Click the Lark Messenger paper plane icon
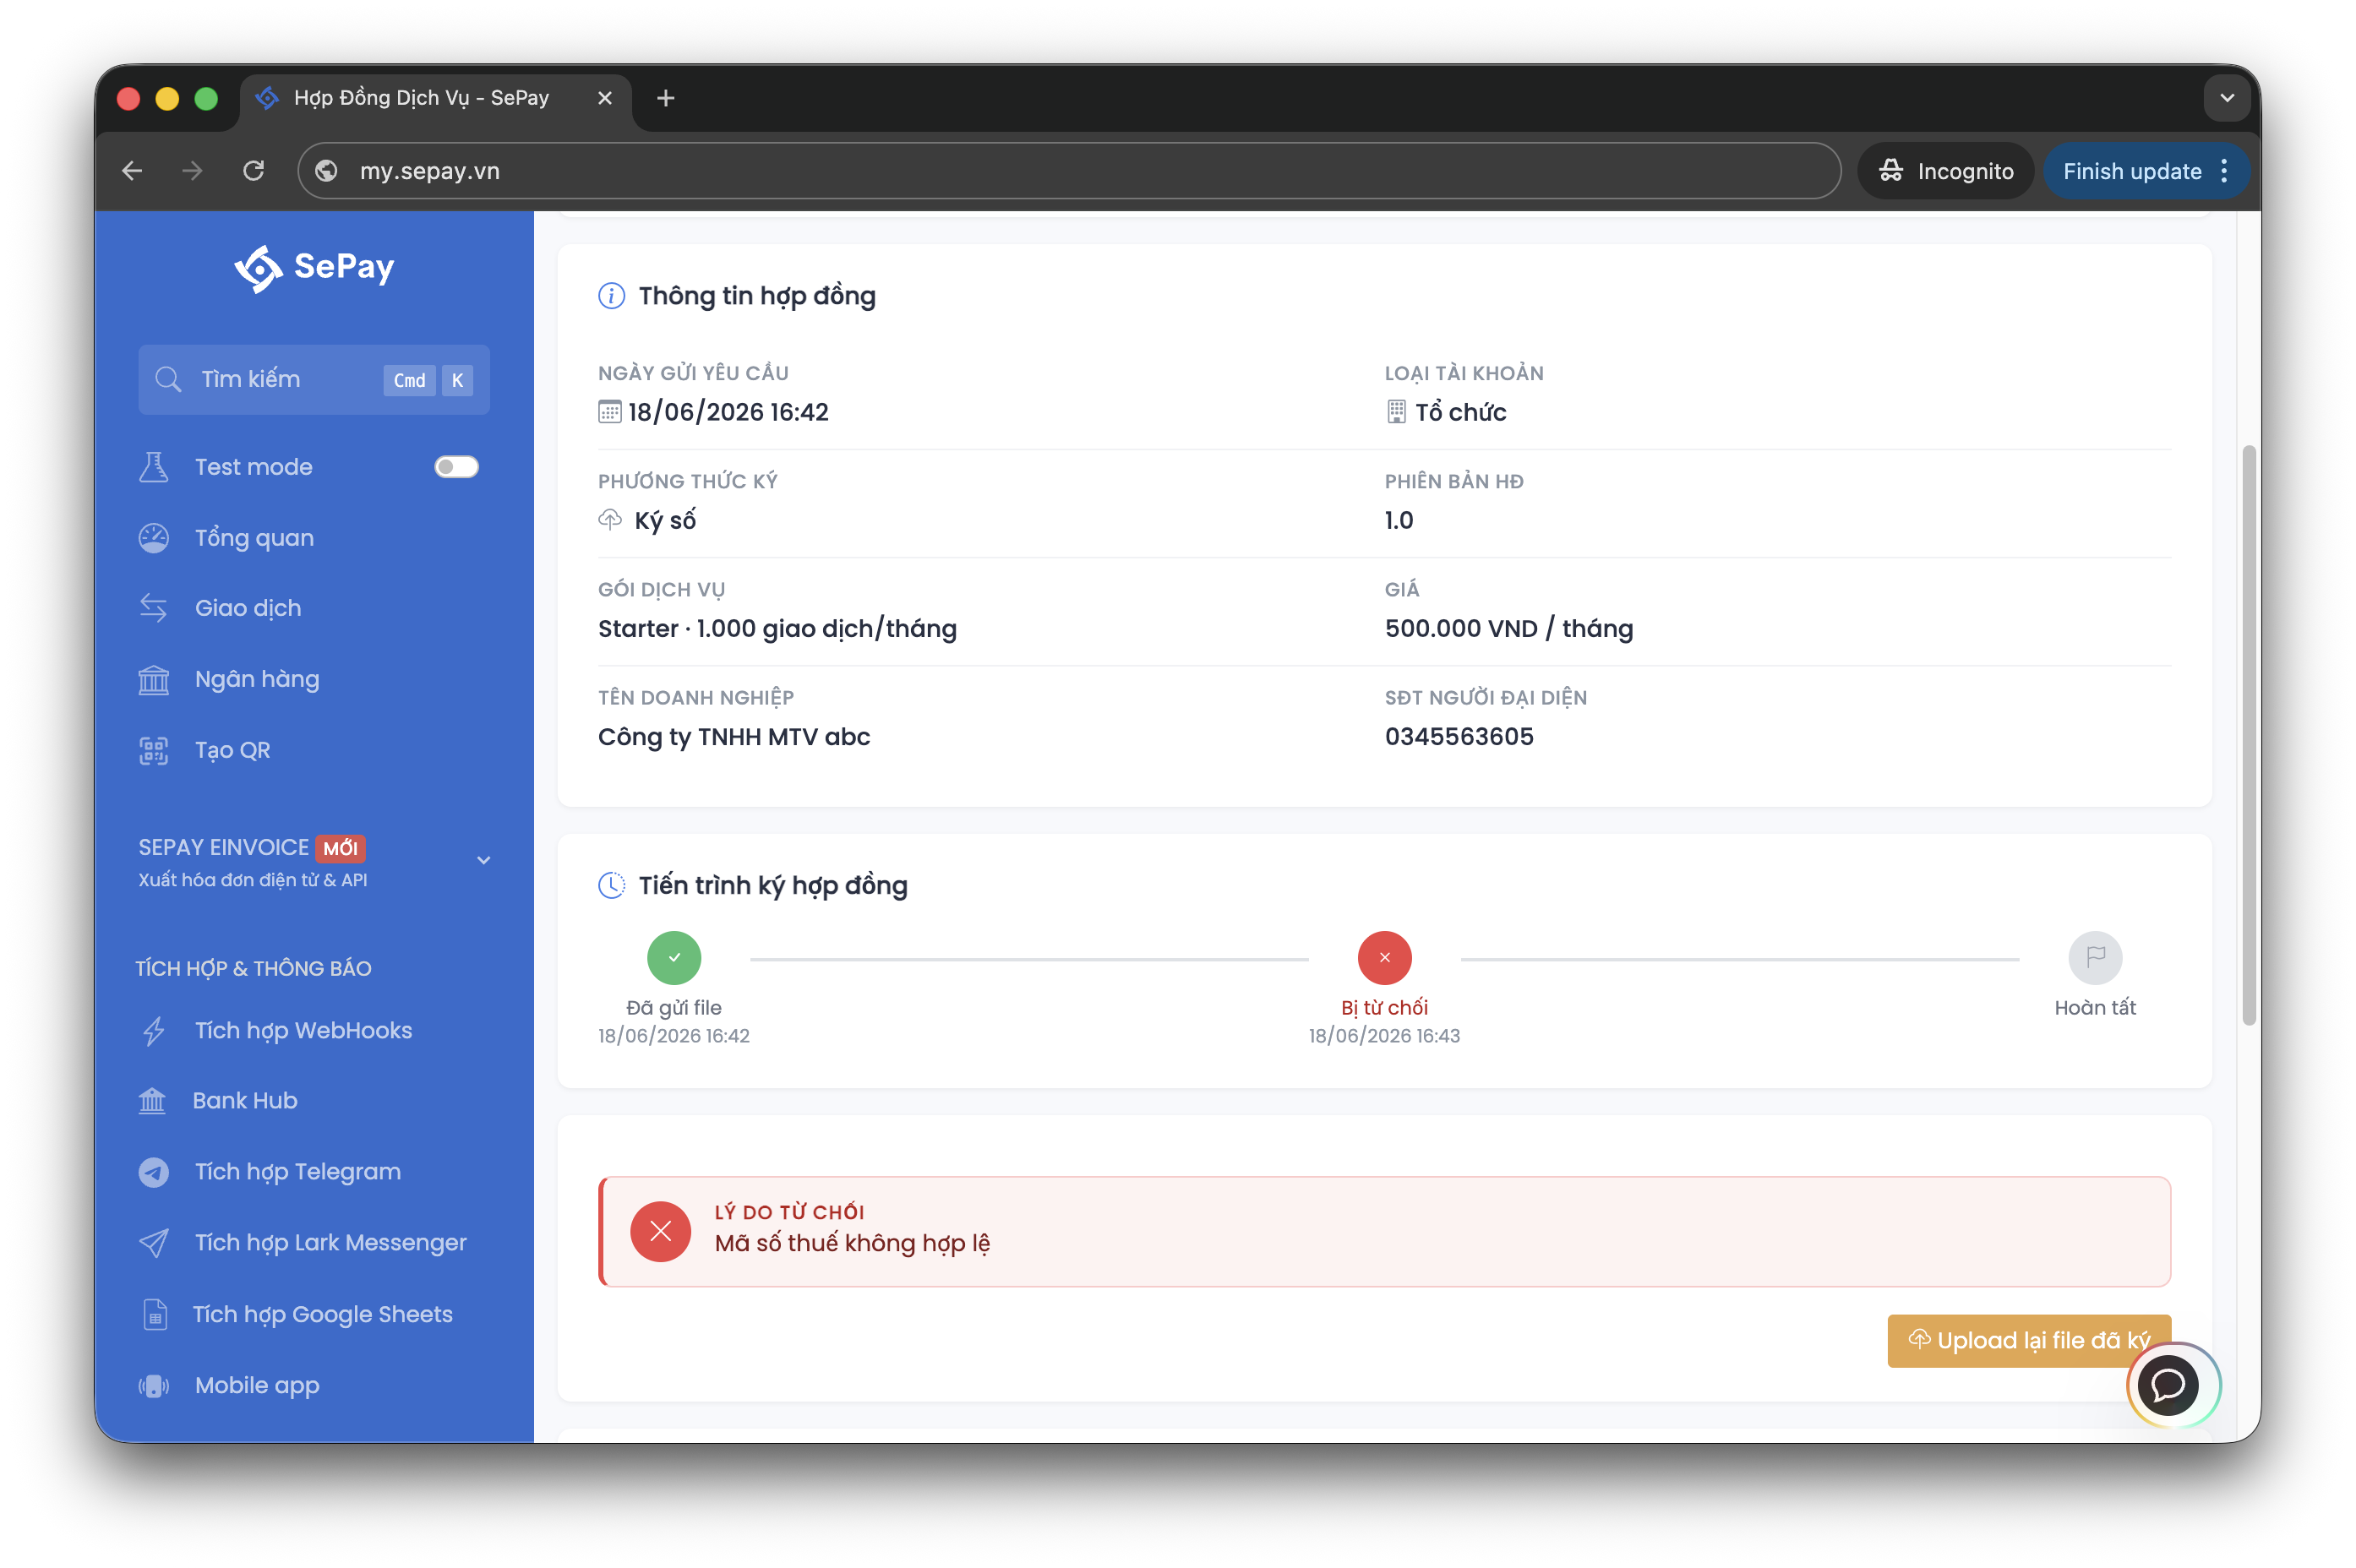 click(153, 1242)
